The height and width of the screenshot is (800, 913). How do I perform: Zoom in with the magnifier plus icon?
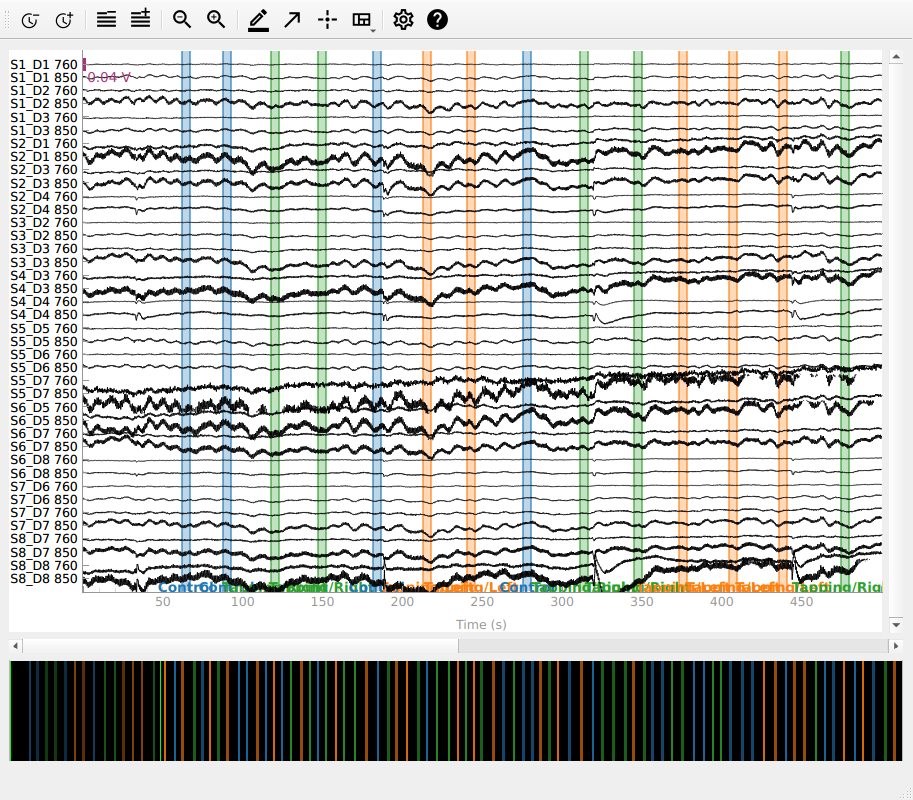(x=216, y=19)
